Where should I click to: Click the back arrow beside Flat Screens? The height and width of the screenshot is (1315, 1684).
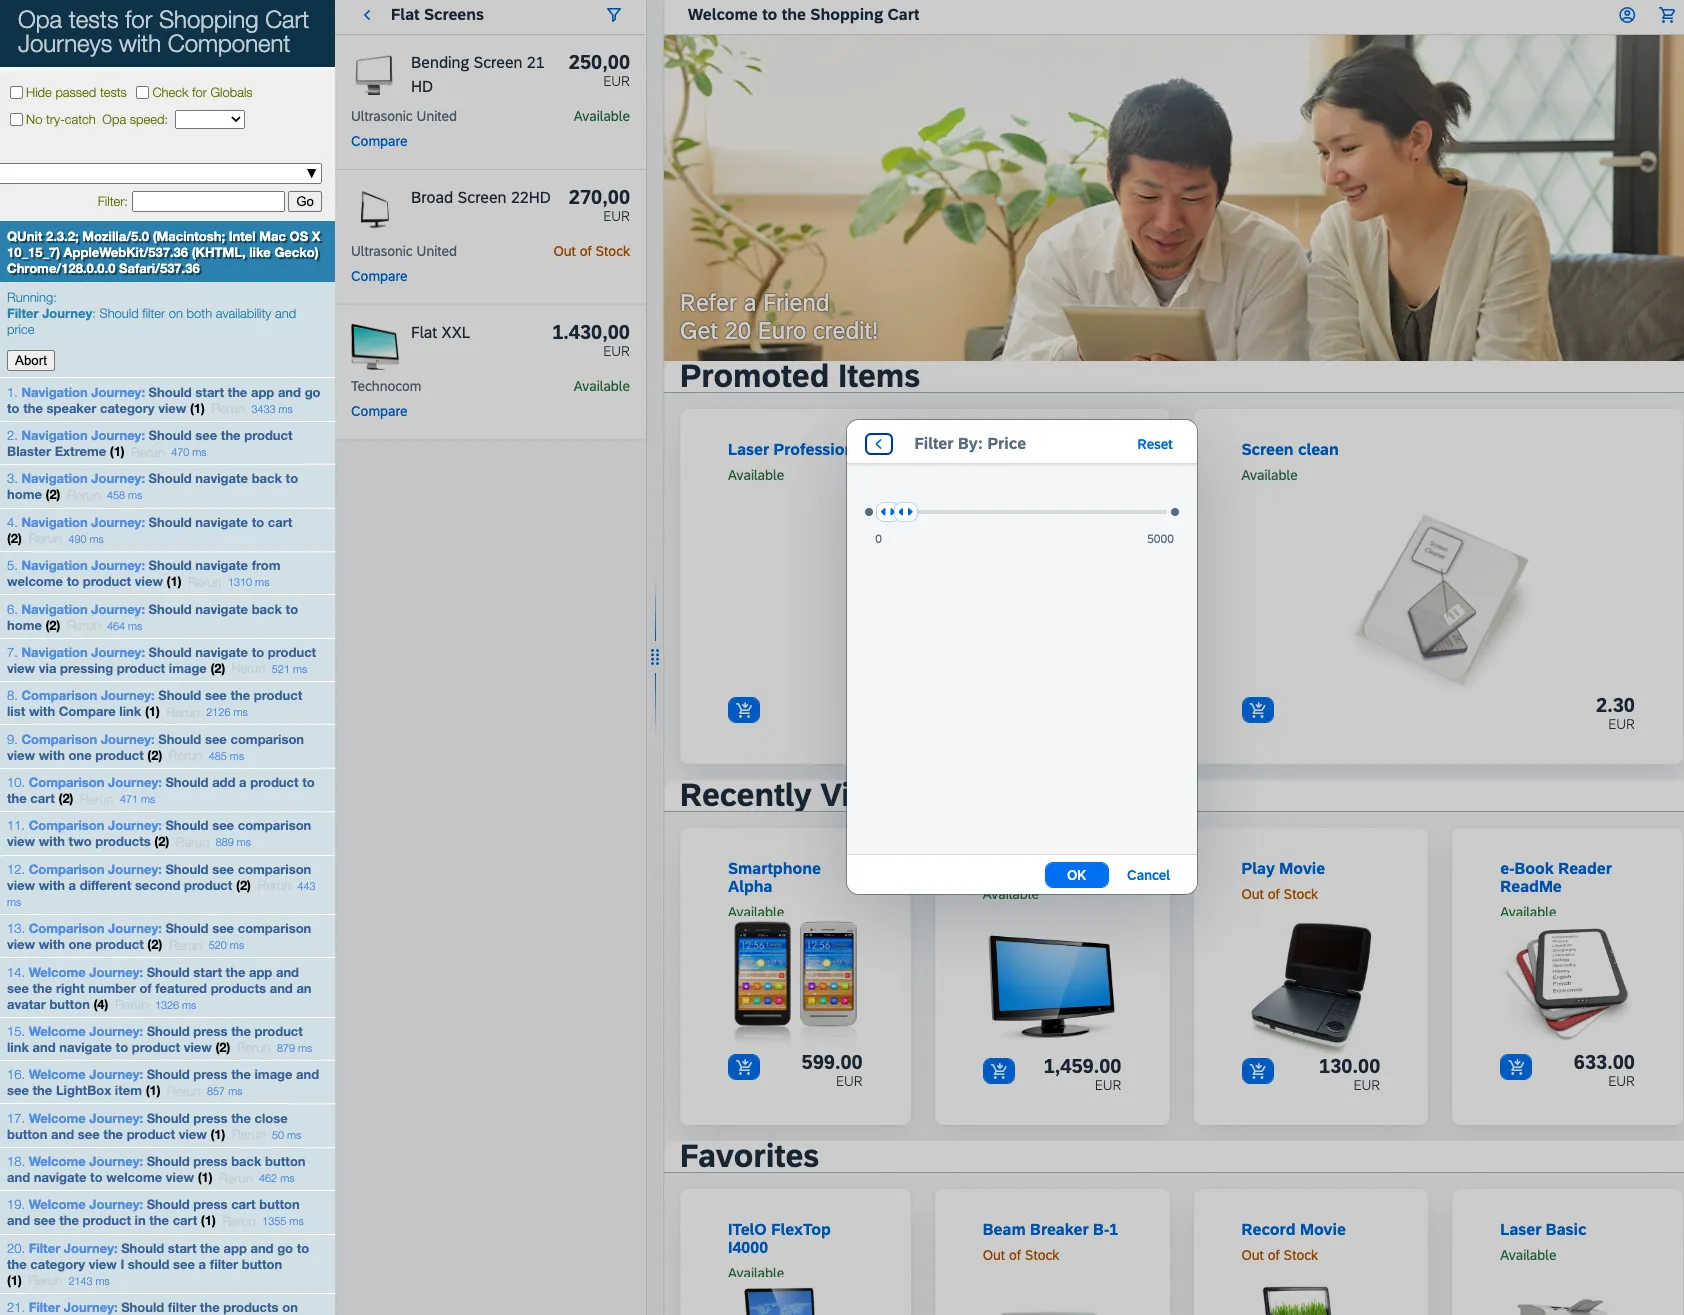tap(367, 15)
